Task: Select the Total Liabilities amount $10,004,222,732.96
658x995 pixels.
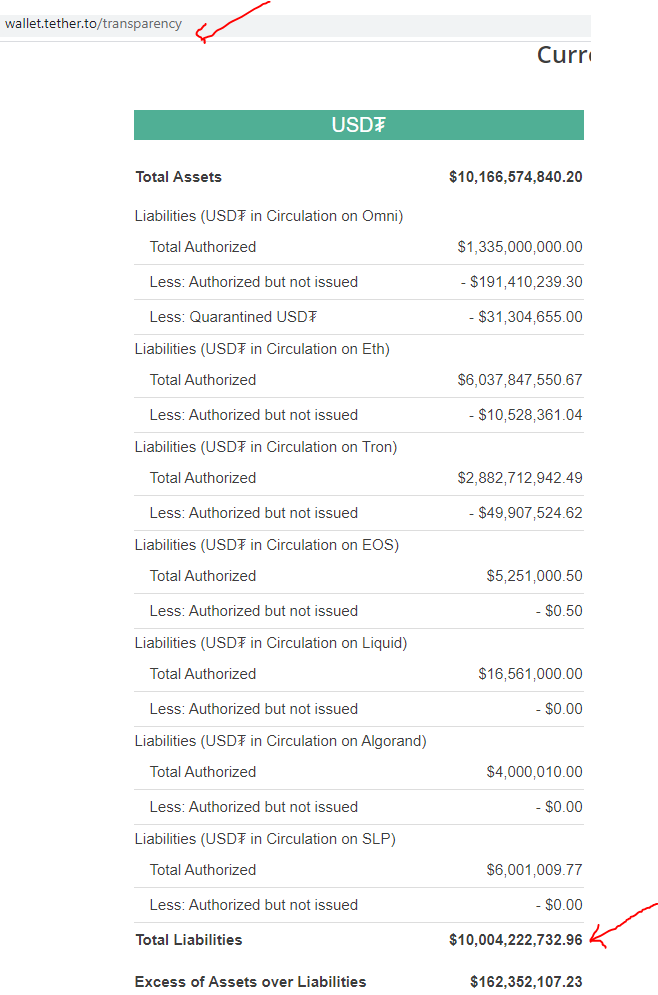Action: pos(515,940)
